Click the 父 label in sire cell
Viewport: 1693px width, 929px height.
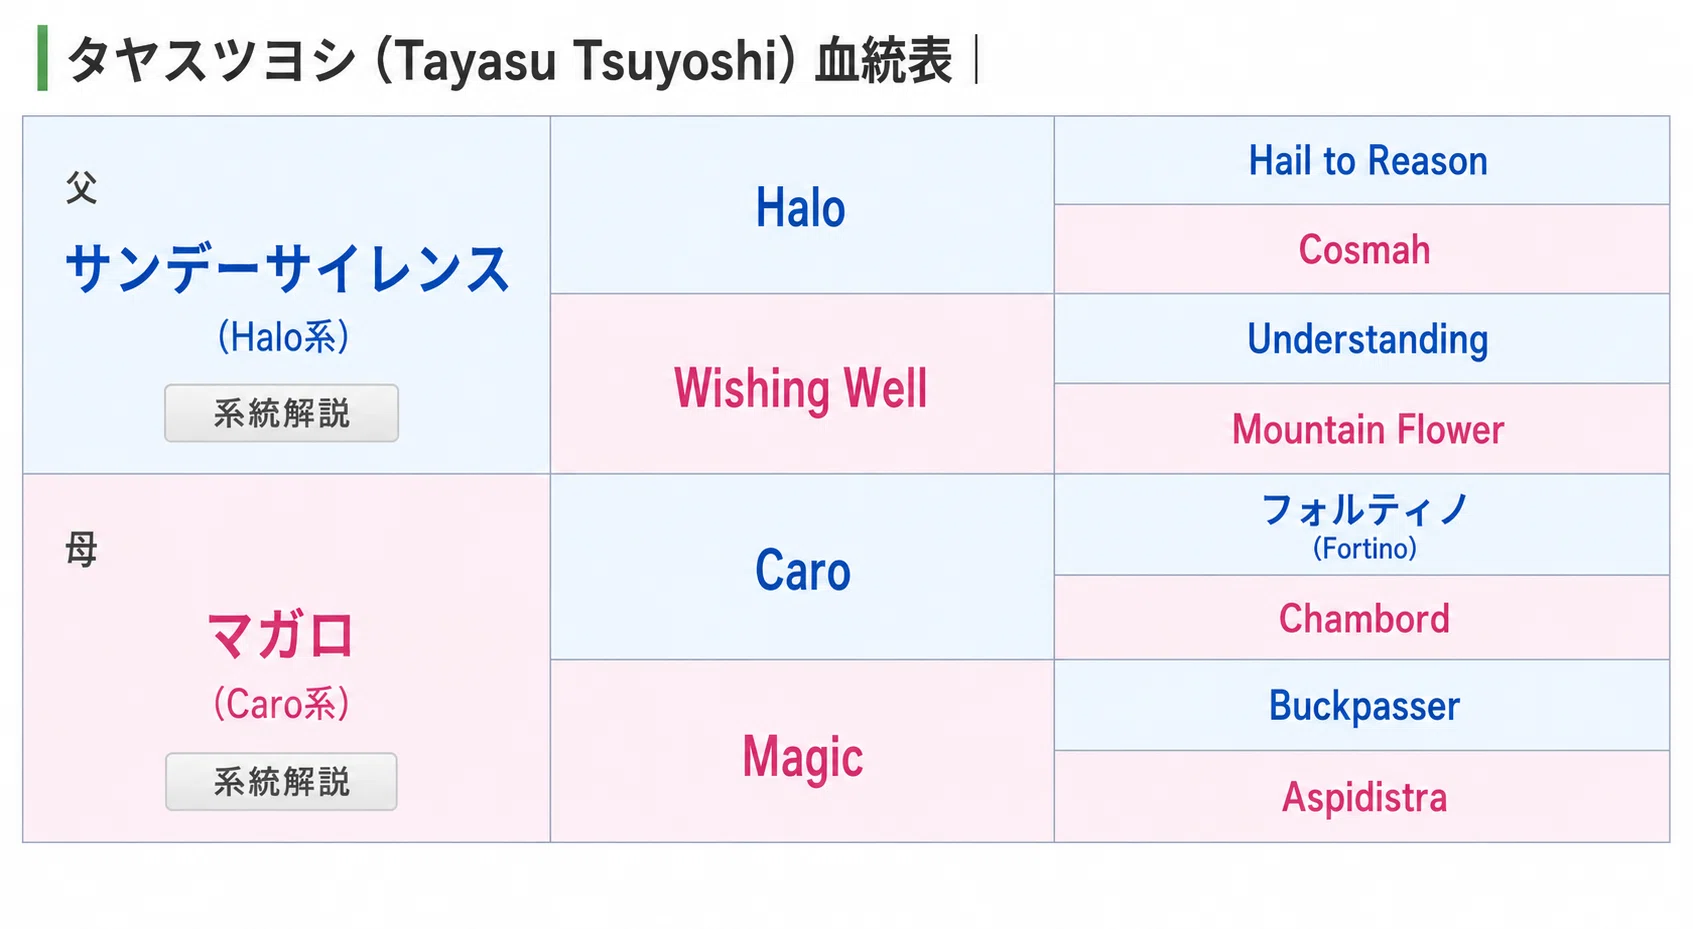[x=81, y=187]
